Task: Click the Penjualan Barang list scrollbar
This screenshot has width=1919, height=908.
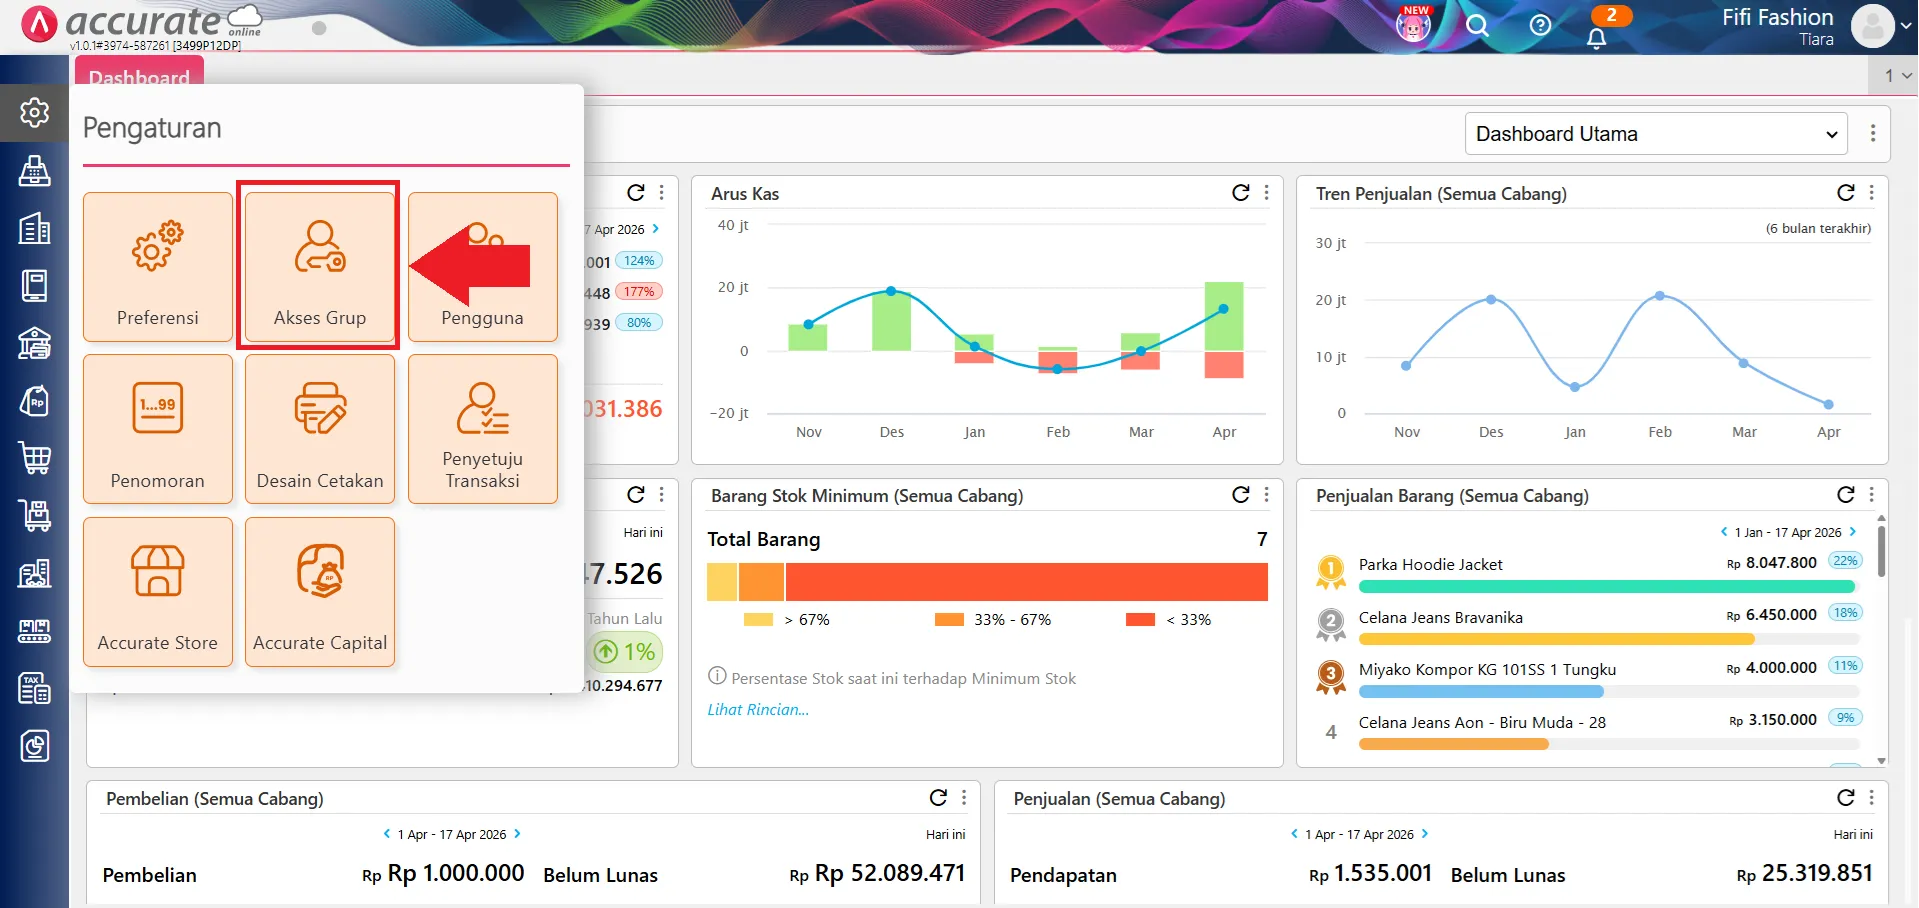Action: [1881, 550]
